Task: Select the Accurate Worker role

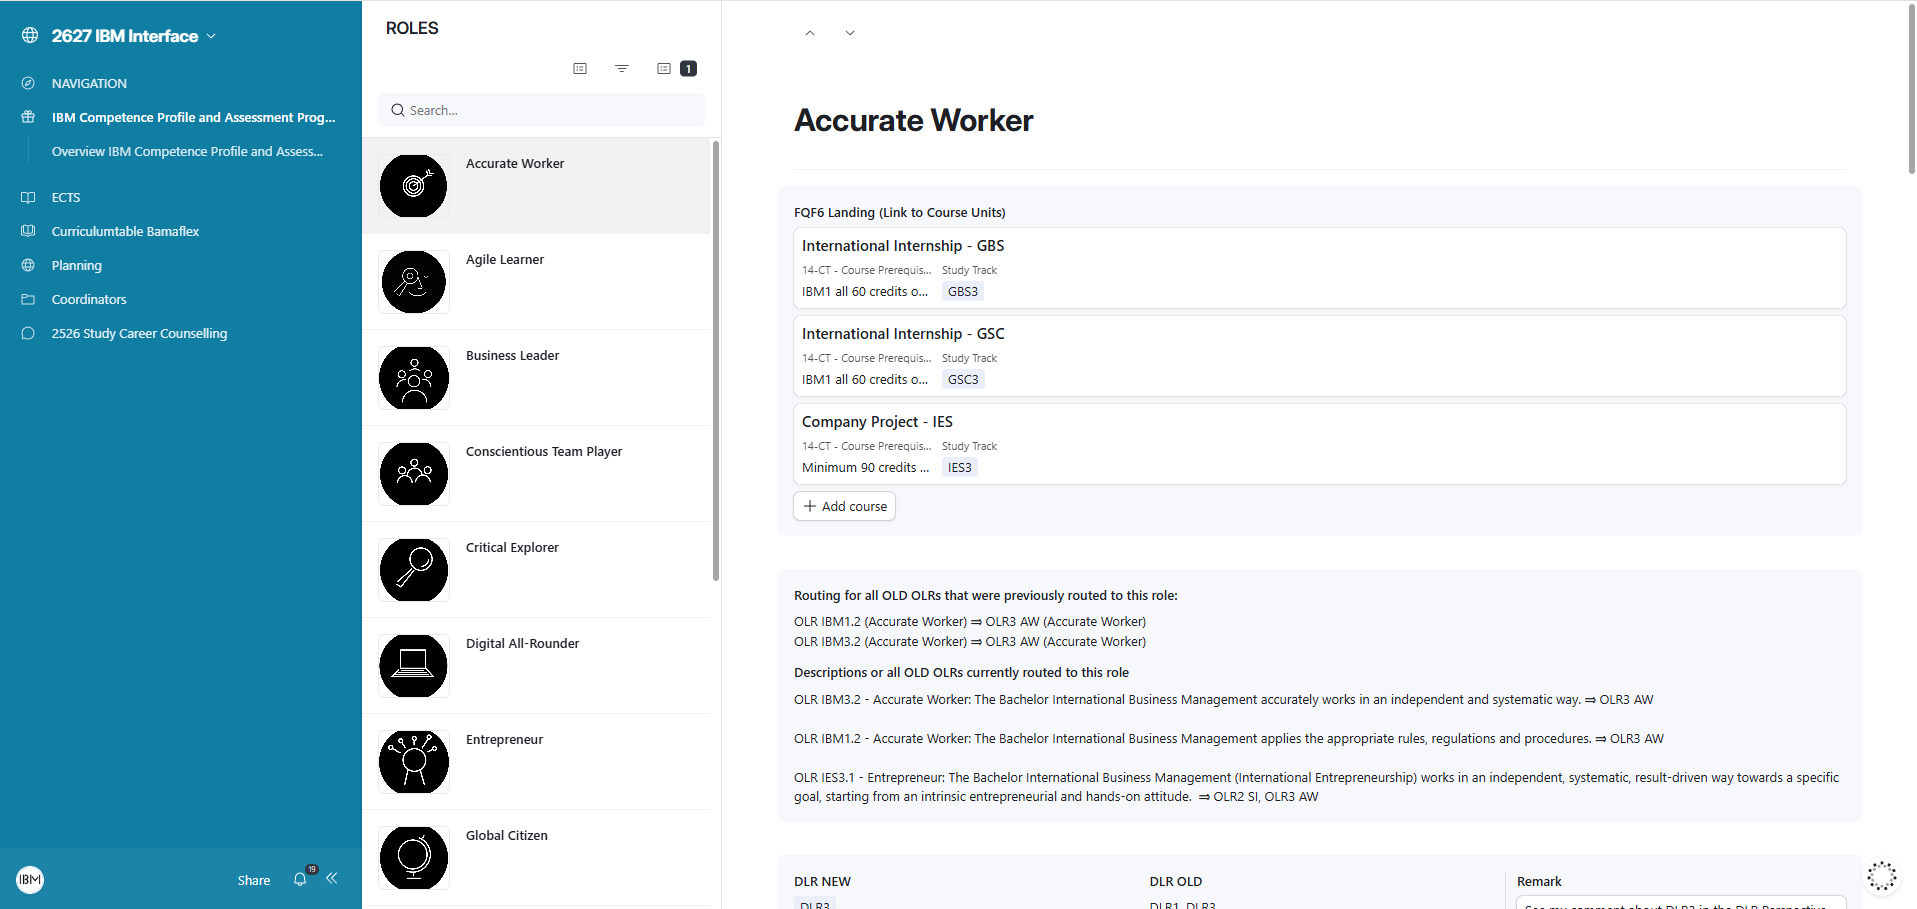Action: [536, 186]
